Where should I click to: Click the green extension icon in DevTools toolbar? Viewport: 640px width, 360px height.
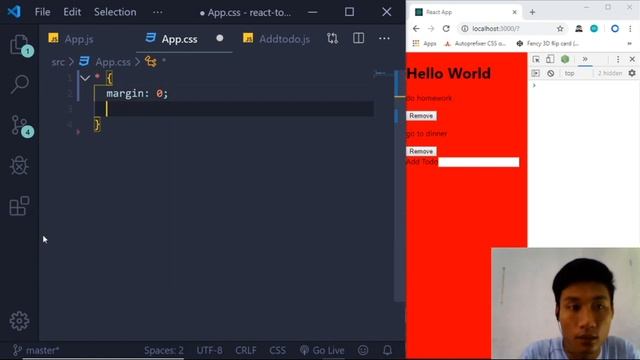click(x=565, y=60)
